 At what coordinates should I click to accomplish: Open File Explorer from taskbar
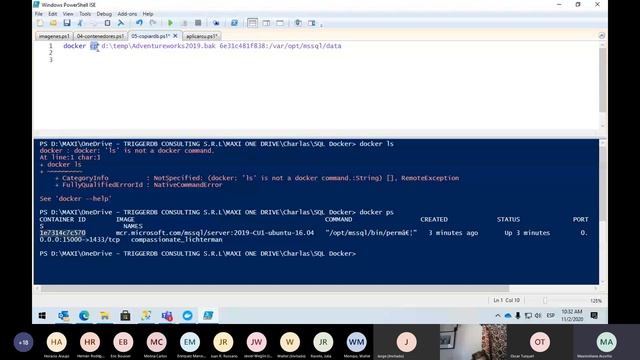[x=104, y=316]
